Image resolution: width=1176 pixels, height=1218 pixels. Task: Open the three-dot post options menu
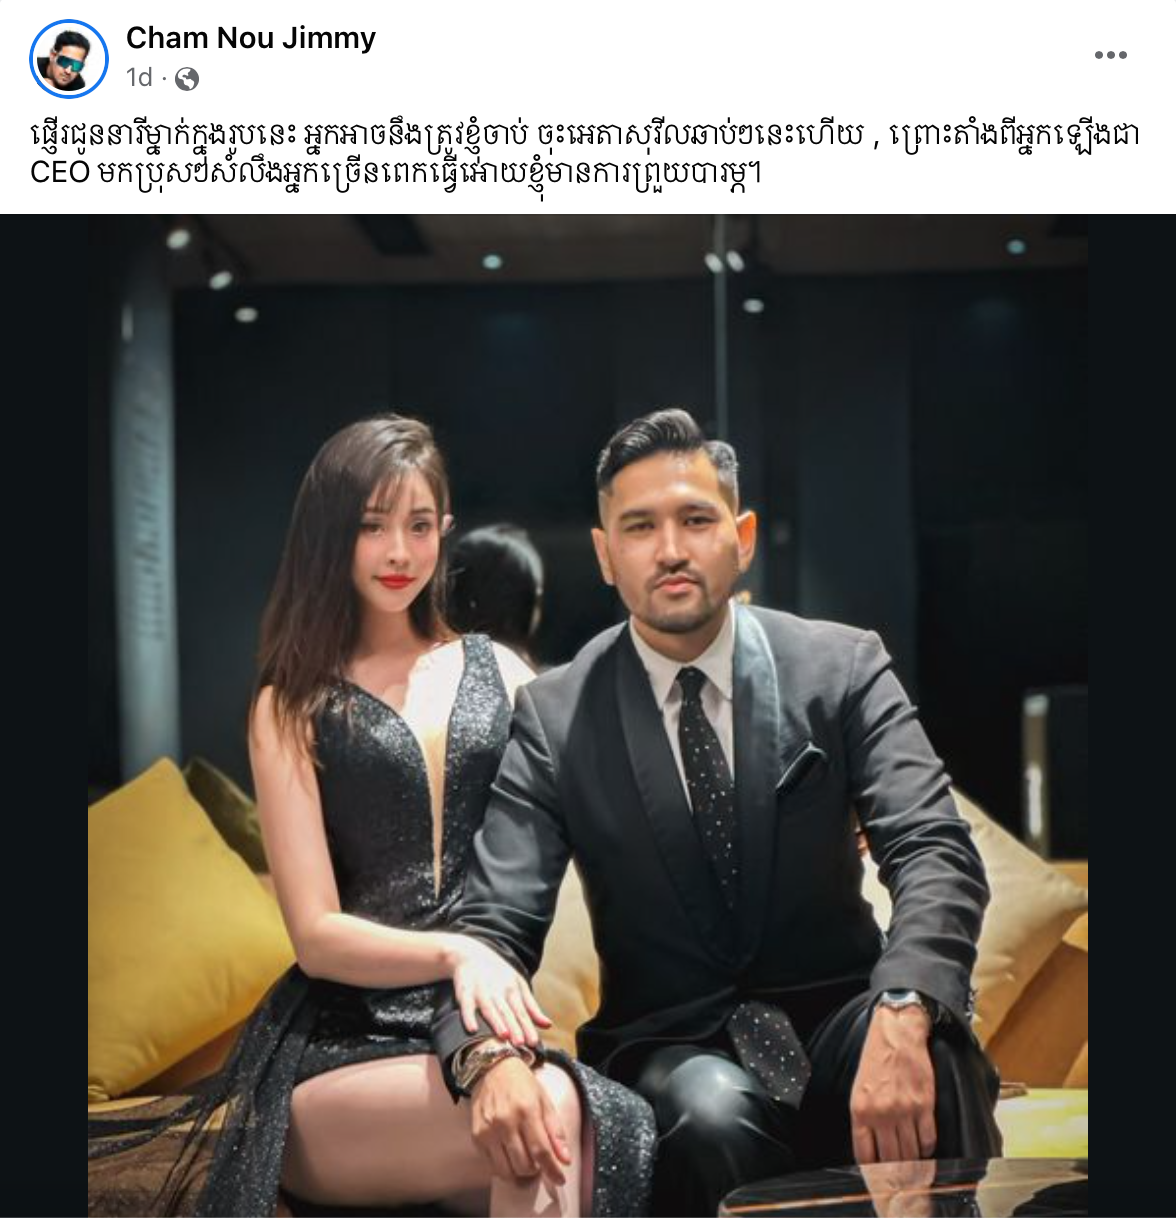click(1110, 55)
